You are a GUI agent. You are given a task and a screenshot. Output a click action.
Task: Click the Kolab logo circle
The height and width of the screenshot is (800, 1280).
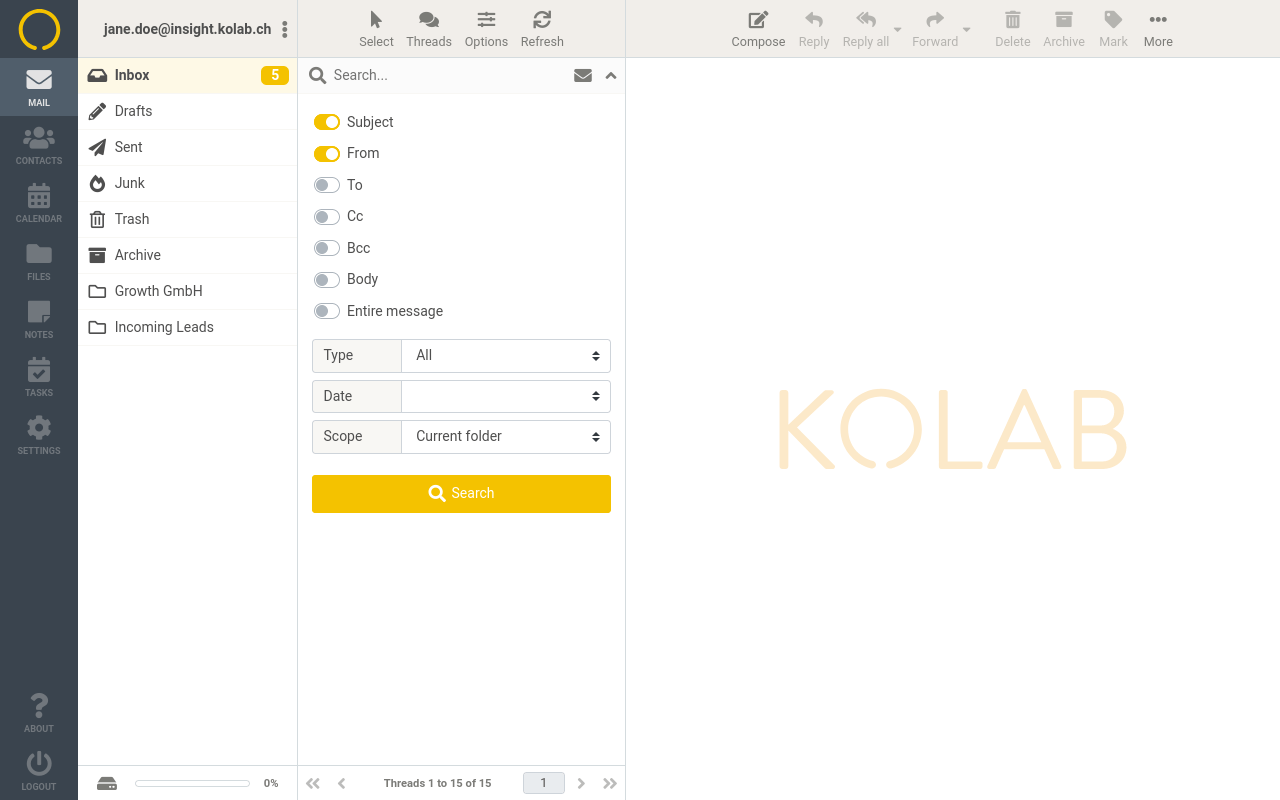coord(39,29)
